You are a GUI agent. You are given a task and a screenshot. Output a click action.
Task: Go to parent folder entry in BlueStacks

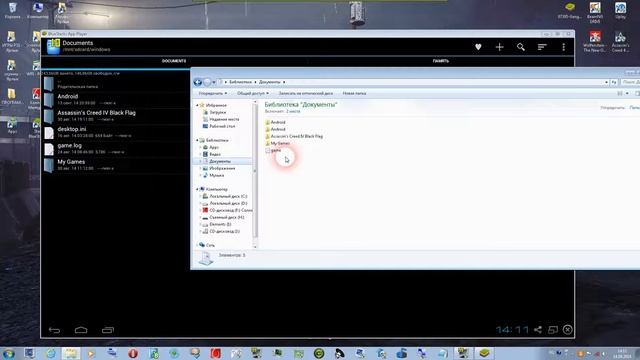pos(116,84)
